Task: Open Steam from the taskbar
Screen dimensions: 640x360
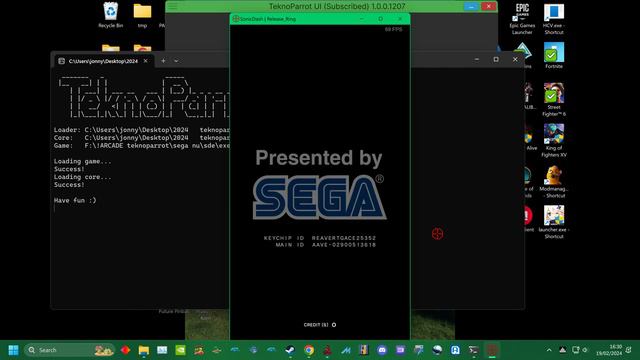Action: tap(290, 350)
